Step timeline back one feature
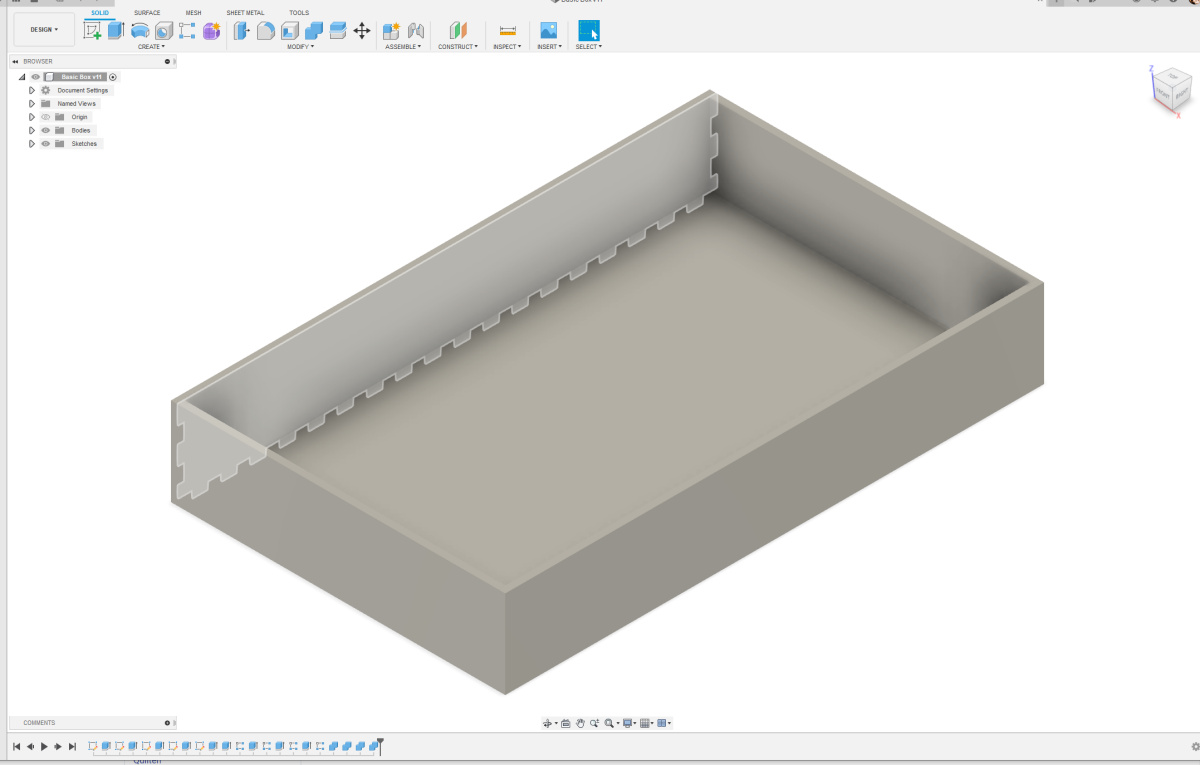Screen dimensions: 1200x765 [x=30, y=746]
